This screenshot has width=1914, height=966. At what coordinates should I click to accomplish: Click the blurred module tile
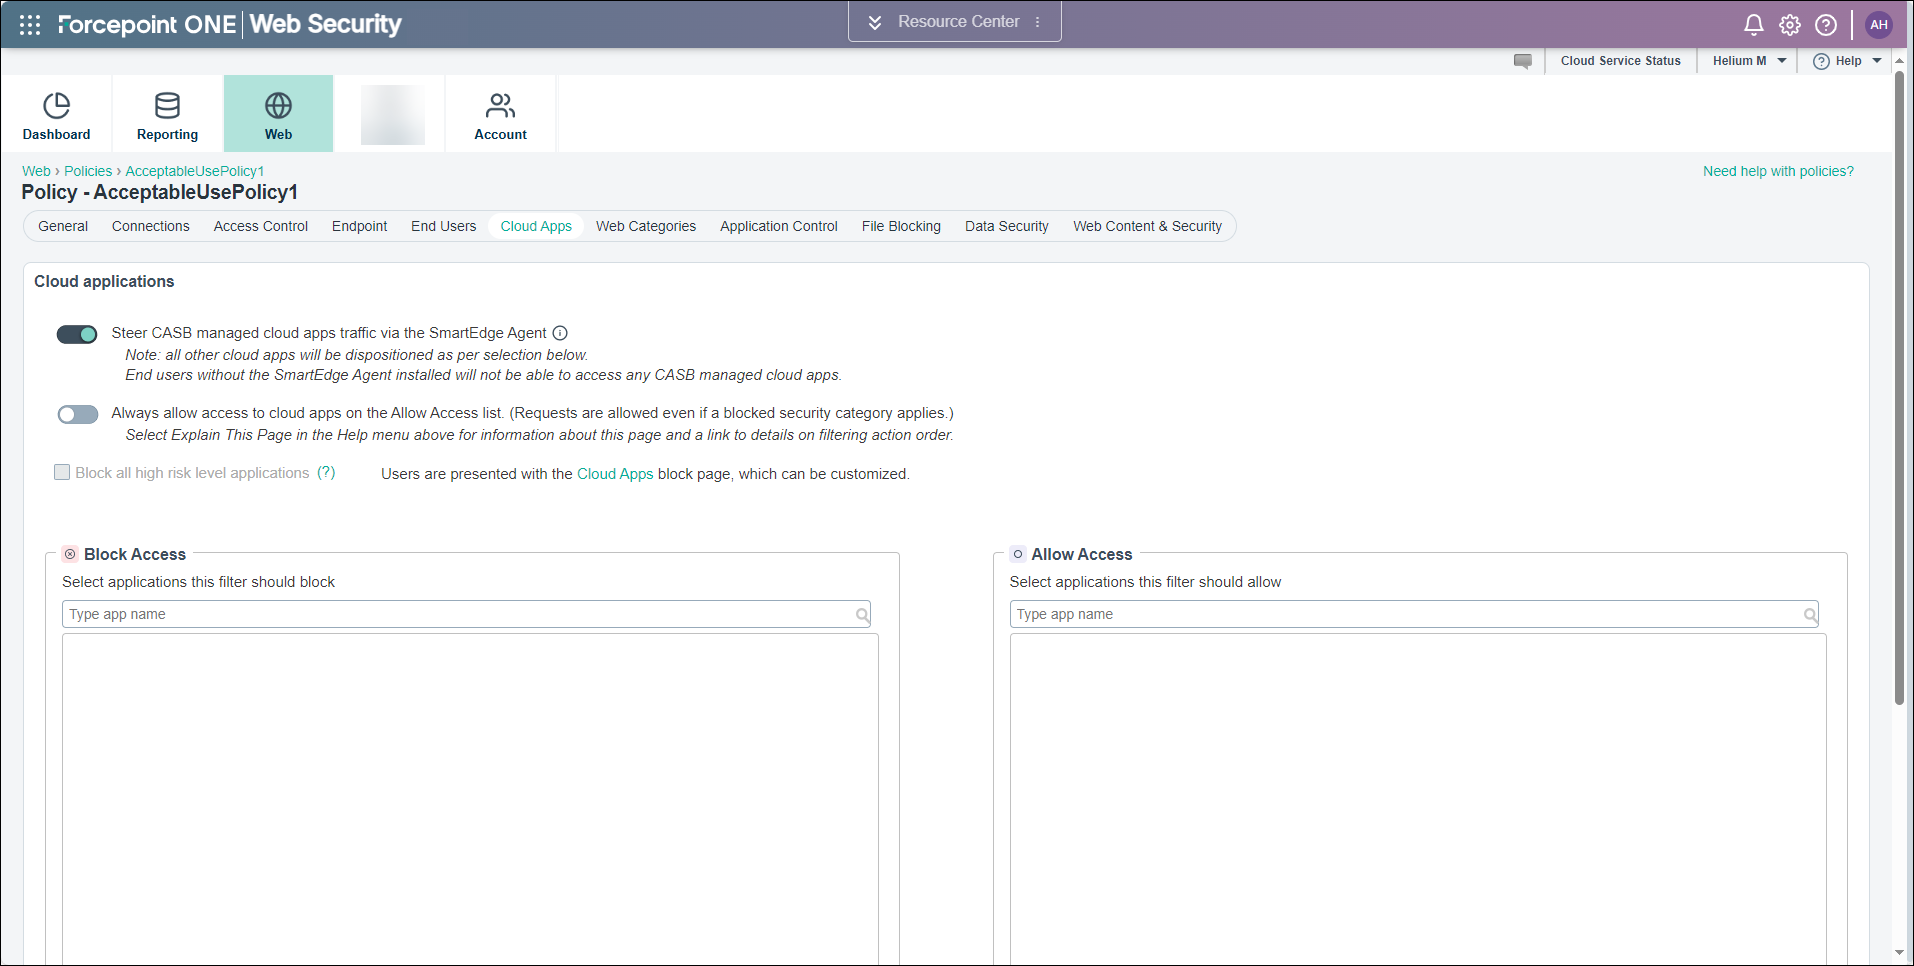coord(392,114)
